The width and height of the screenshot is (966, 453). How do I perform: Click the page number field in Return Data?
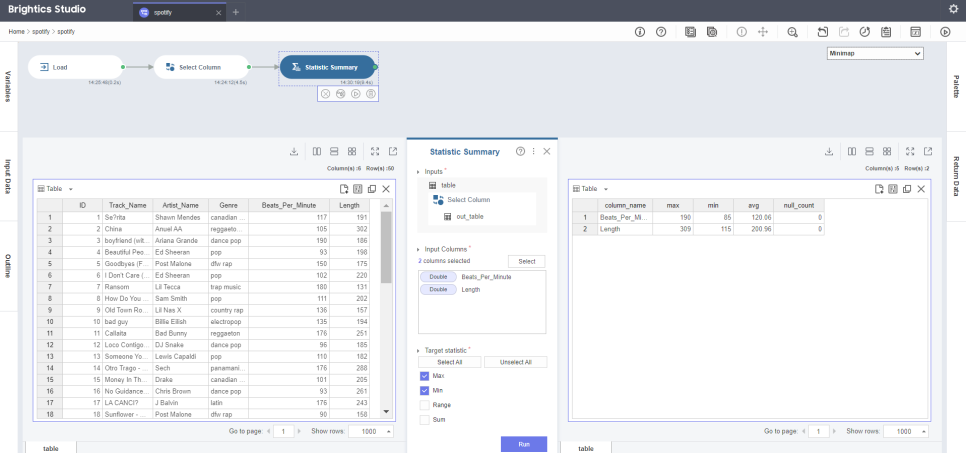pyautogui.click(x=819, y=431)
